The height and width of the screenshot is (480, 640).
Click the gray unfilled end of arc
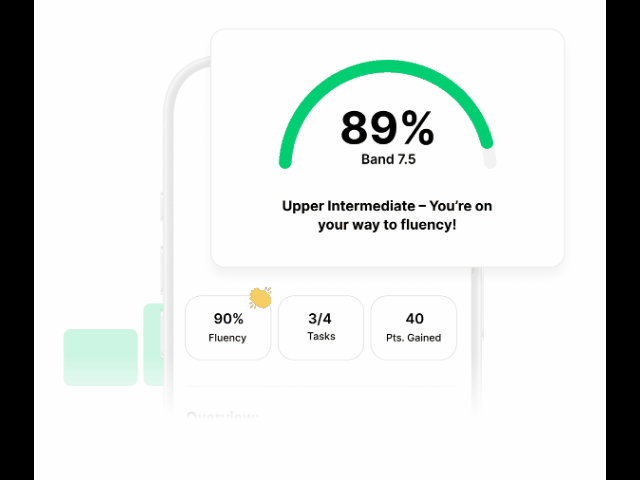489,159
